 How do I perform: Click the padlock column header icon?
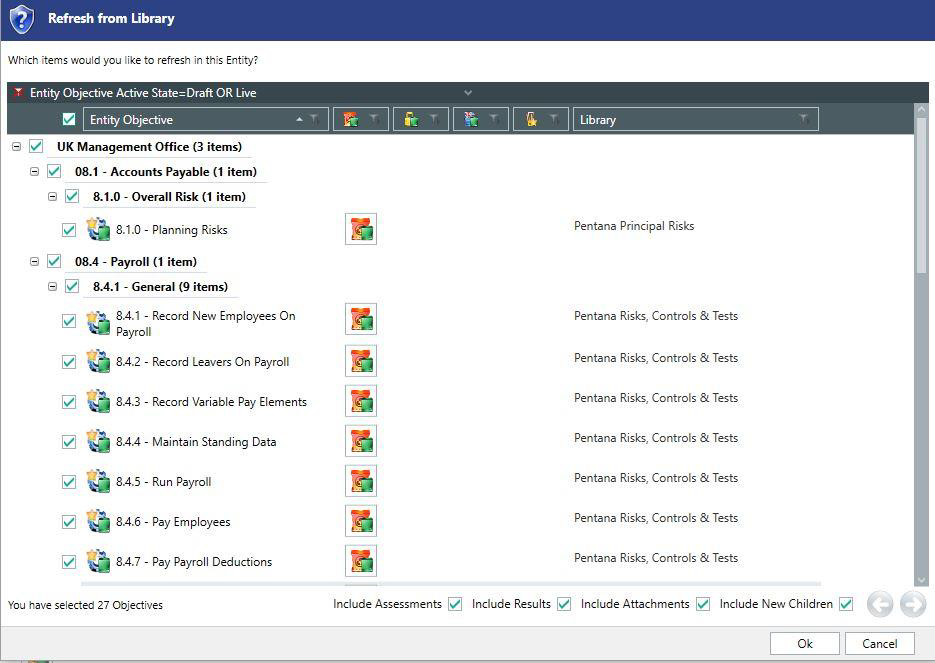411,119
